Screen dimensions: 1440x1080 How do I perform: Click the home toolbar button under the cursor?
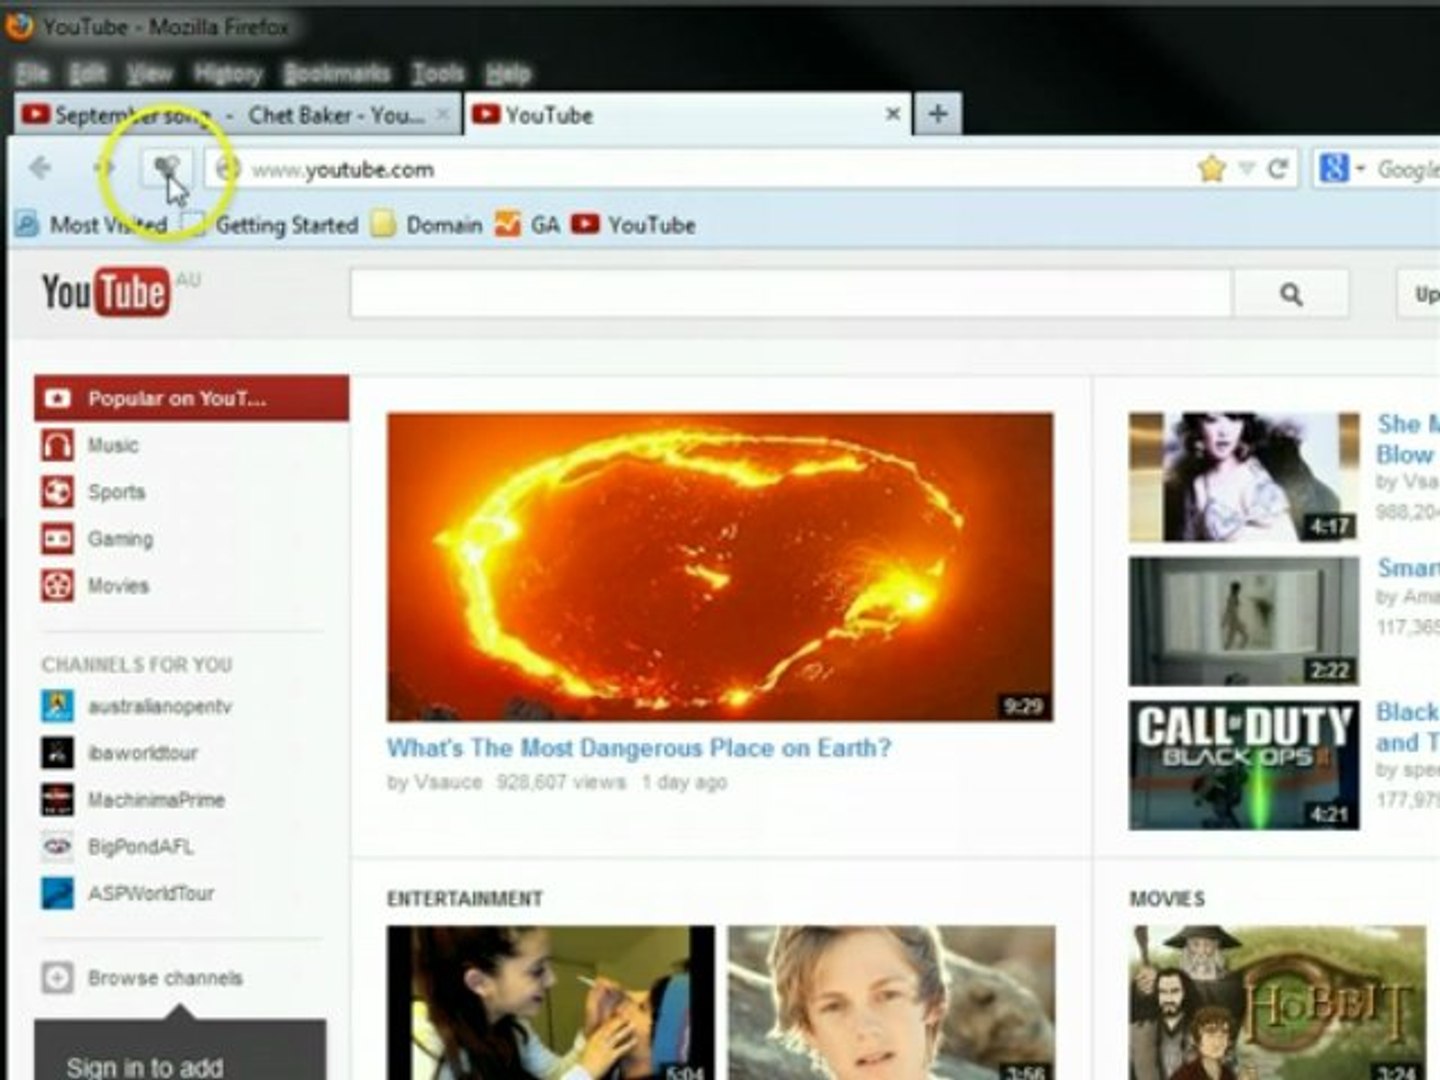click(x=166, y=169)
